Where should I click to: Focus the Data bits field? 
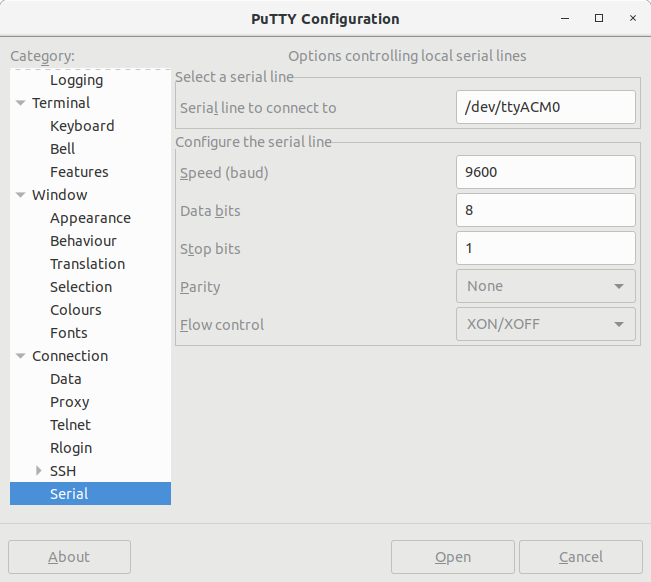coord(546,210)
